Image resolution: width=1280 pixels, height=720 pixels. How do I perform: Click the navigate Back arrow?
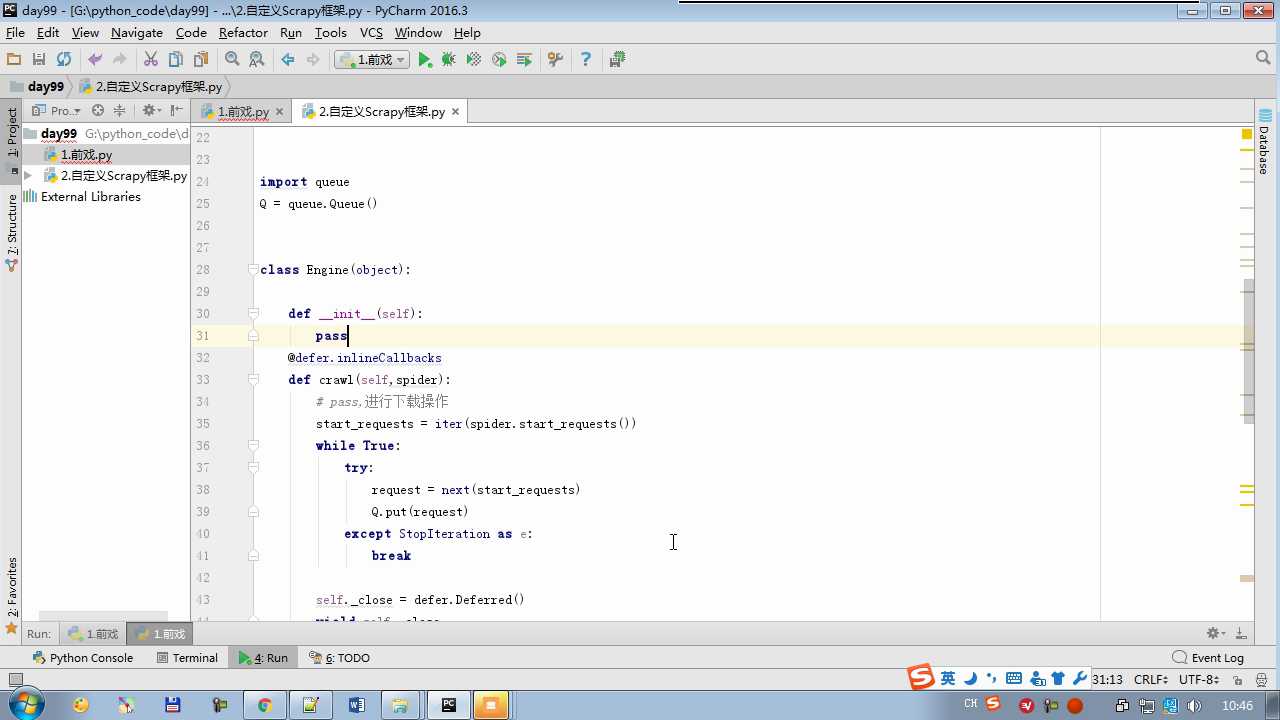point(288,60)
